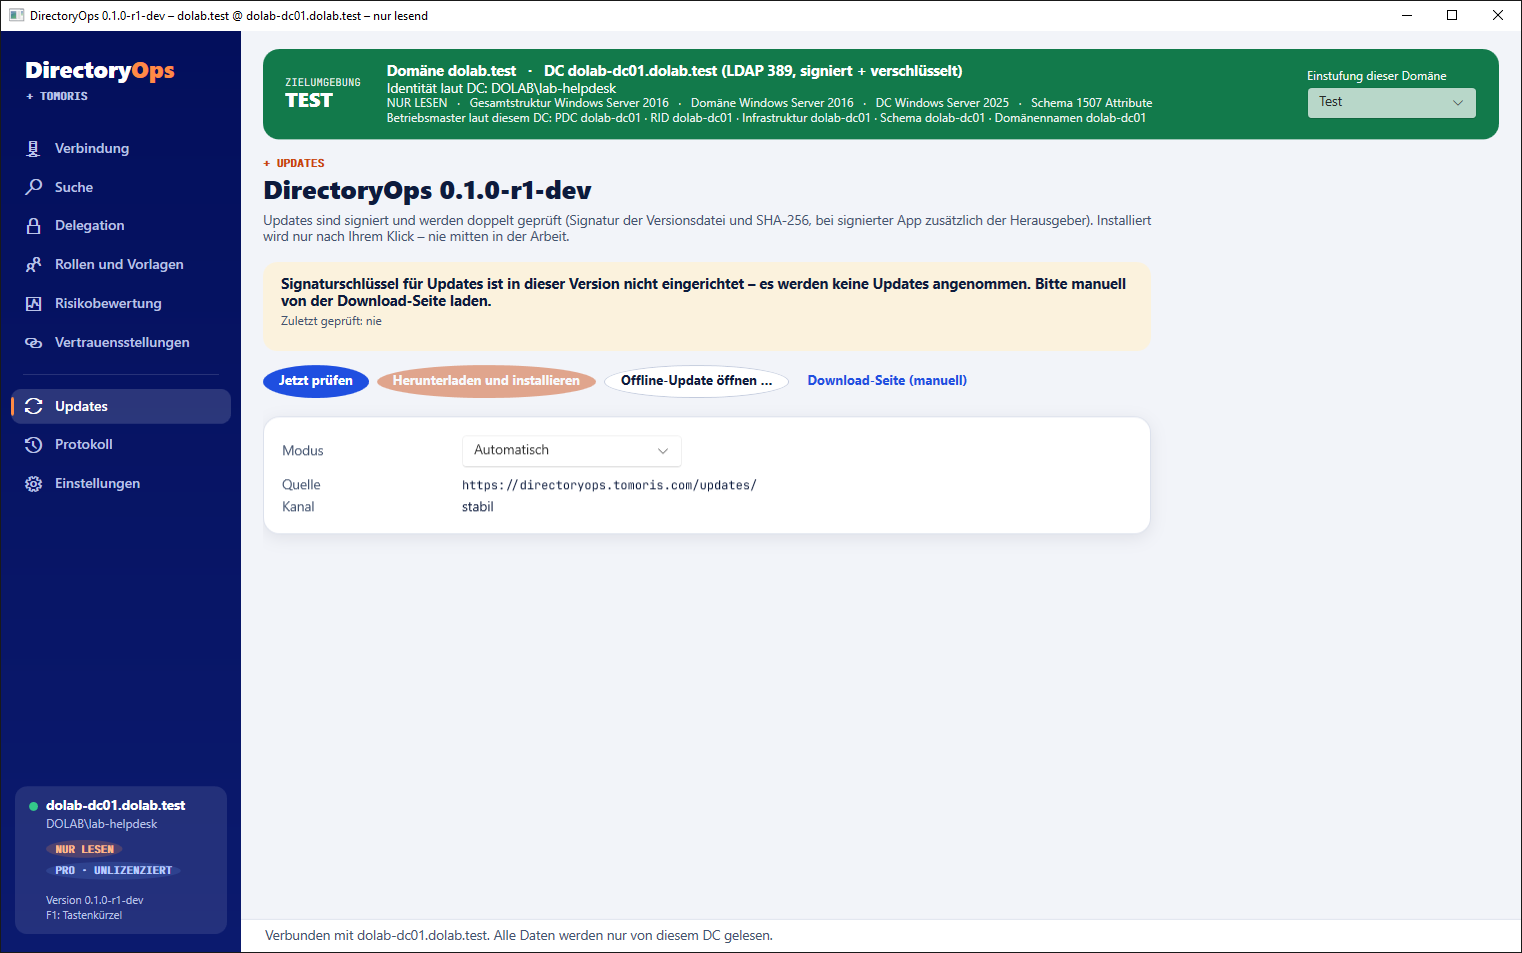Viewport: 1522px width, 953px height.
Task: Click the Suche magnifier icon
Action: tap(33, 187)
